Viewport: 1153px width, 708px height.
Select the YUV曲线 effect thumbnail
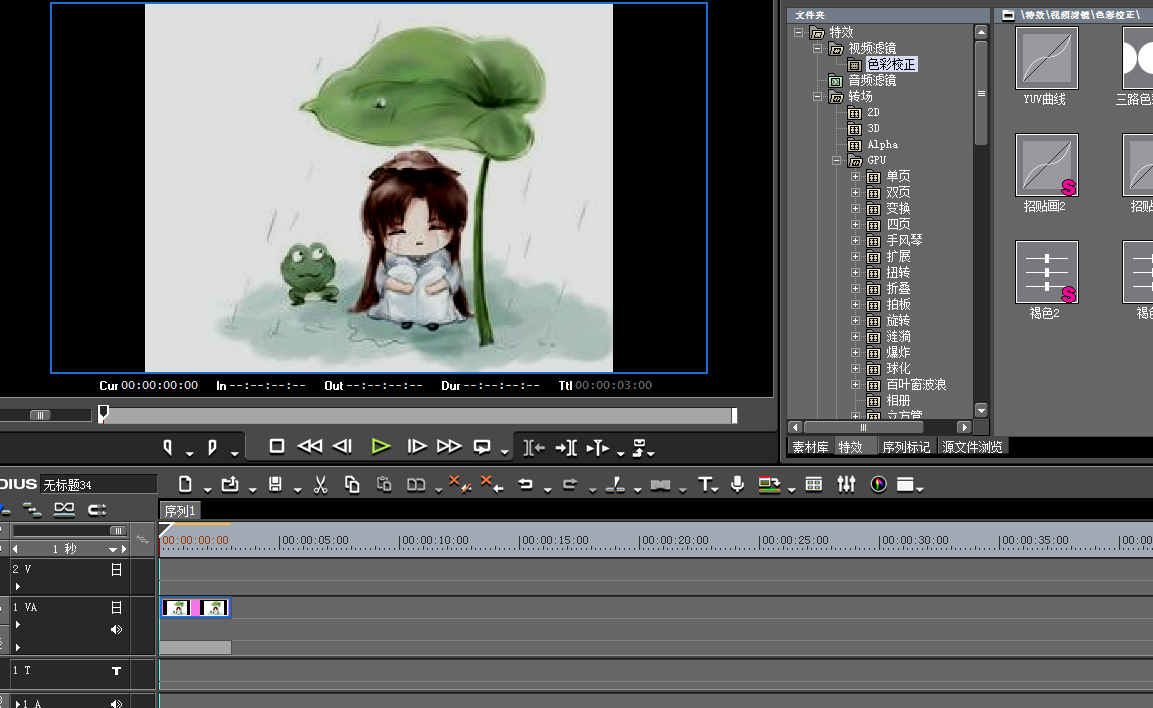(1046, 58)
